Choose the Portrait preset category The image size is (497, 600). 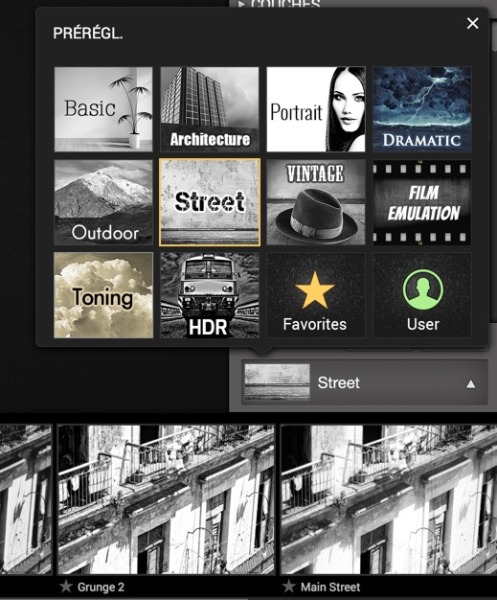[316, 109]
